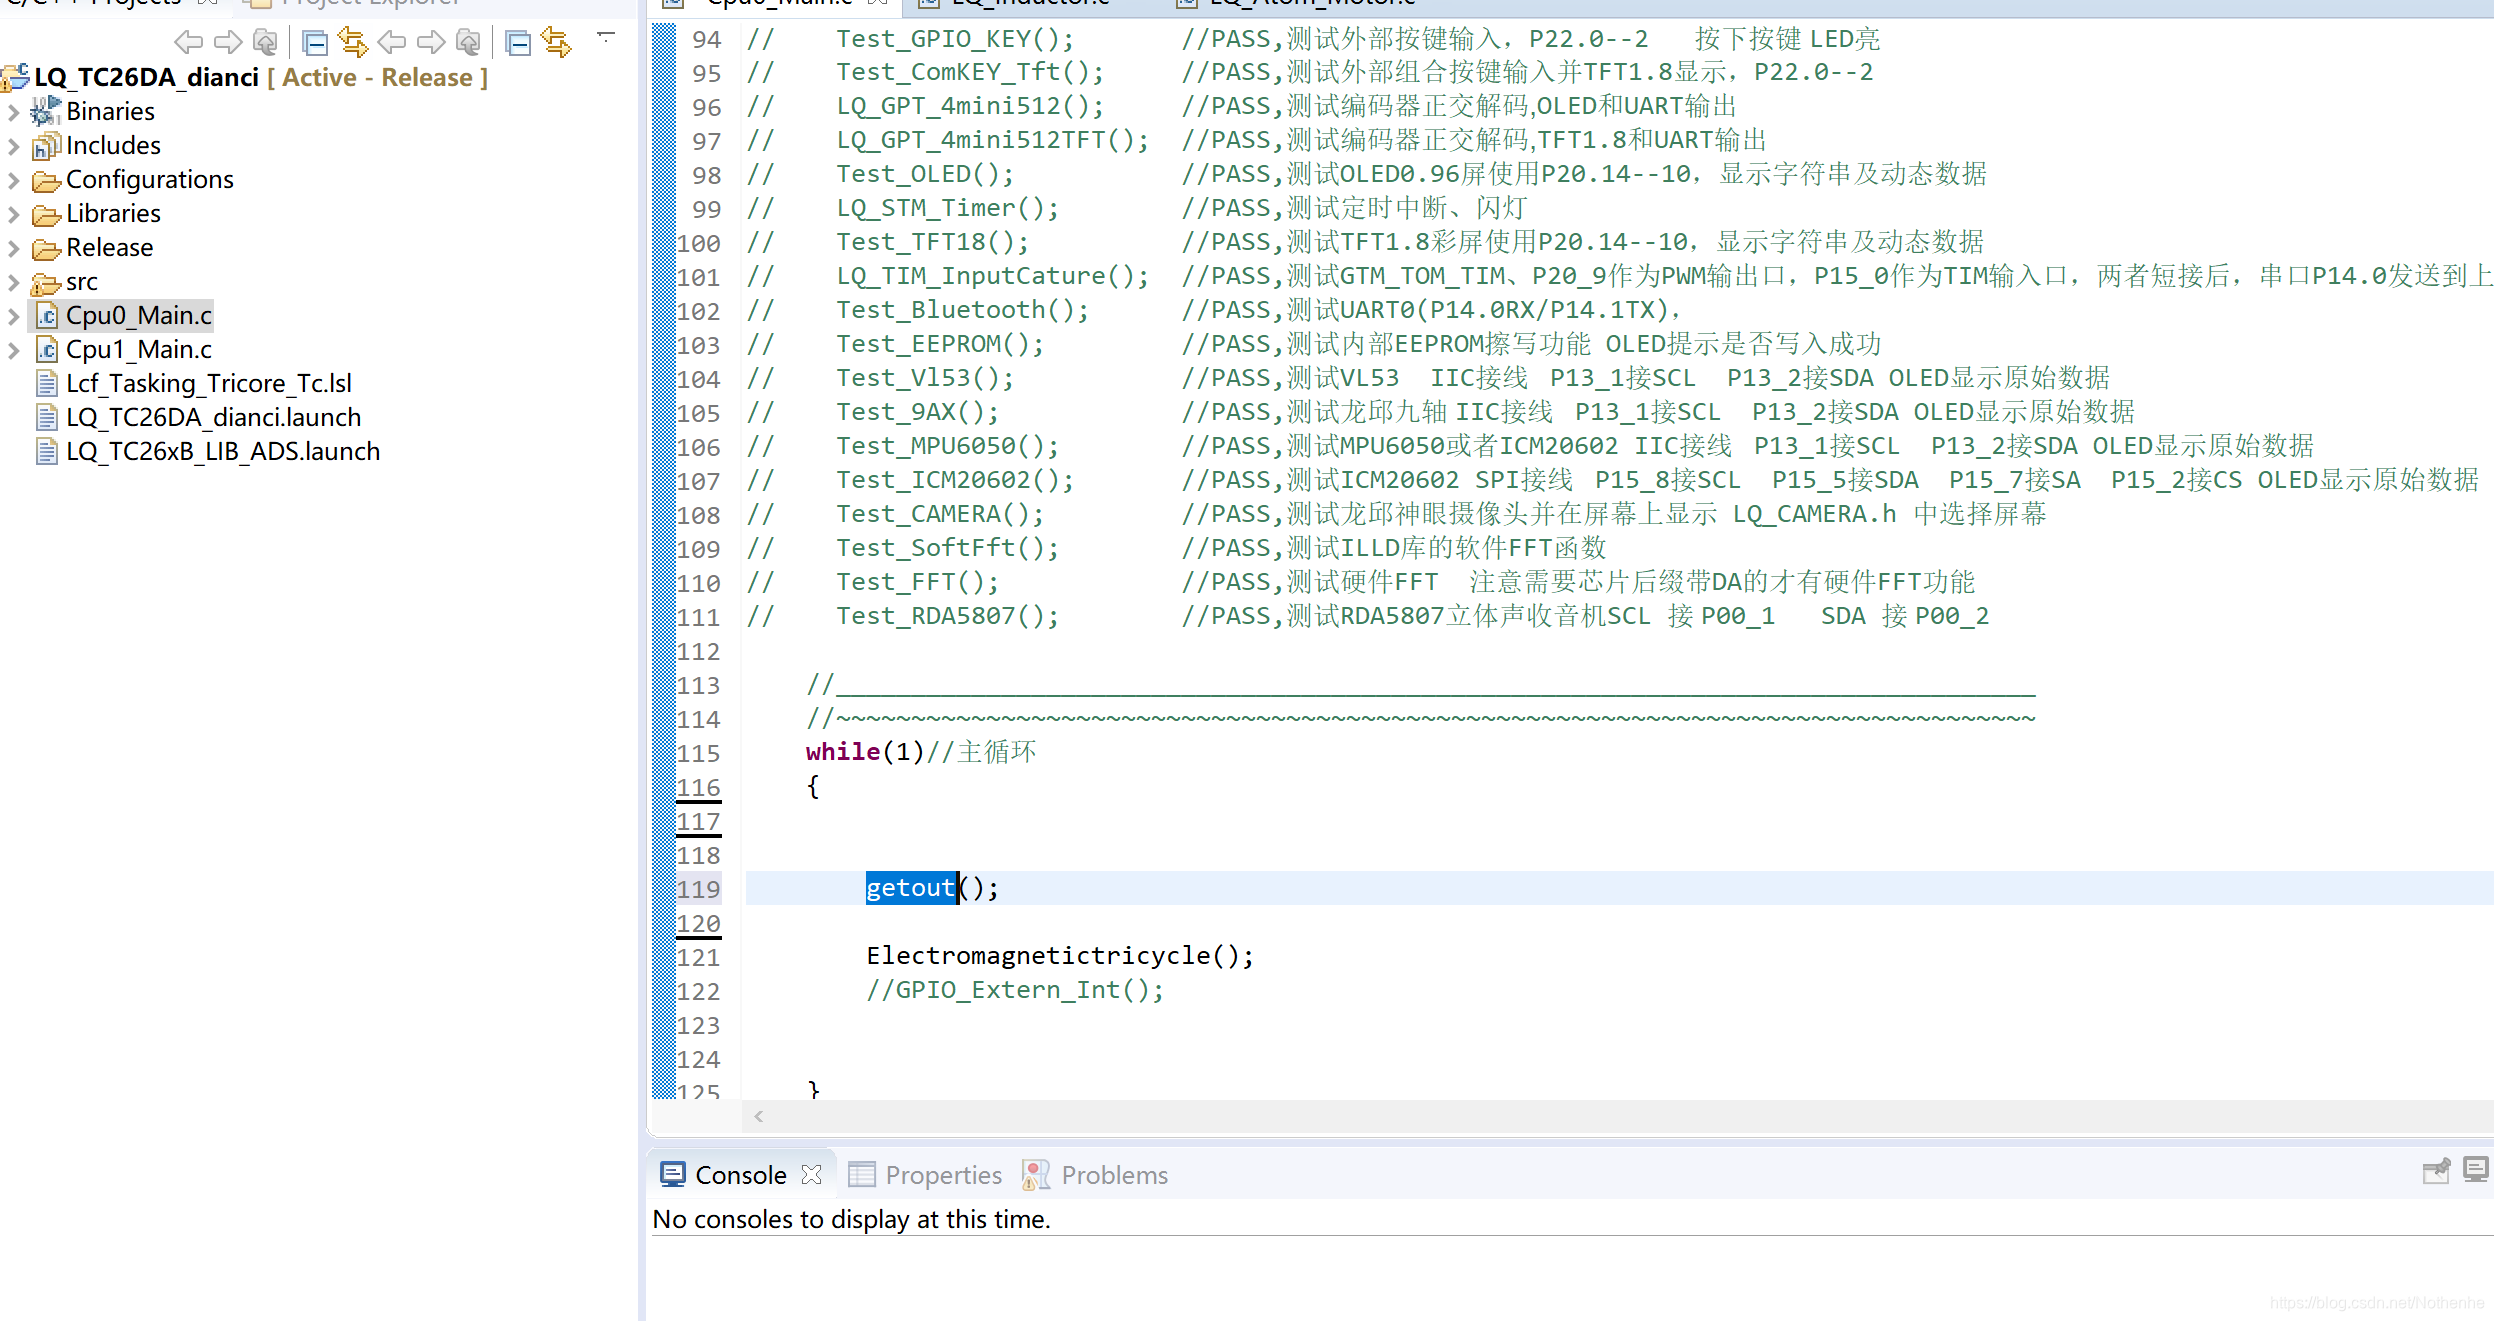Click the Includes folder icon
Screen dimensions: 2494x1321
pos(46,146)
